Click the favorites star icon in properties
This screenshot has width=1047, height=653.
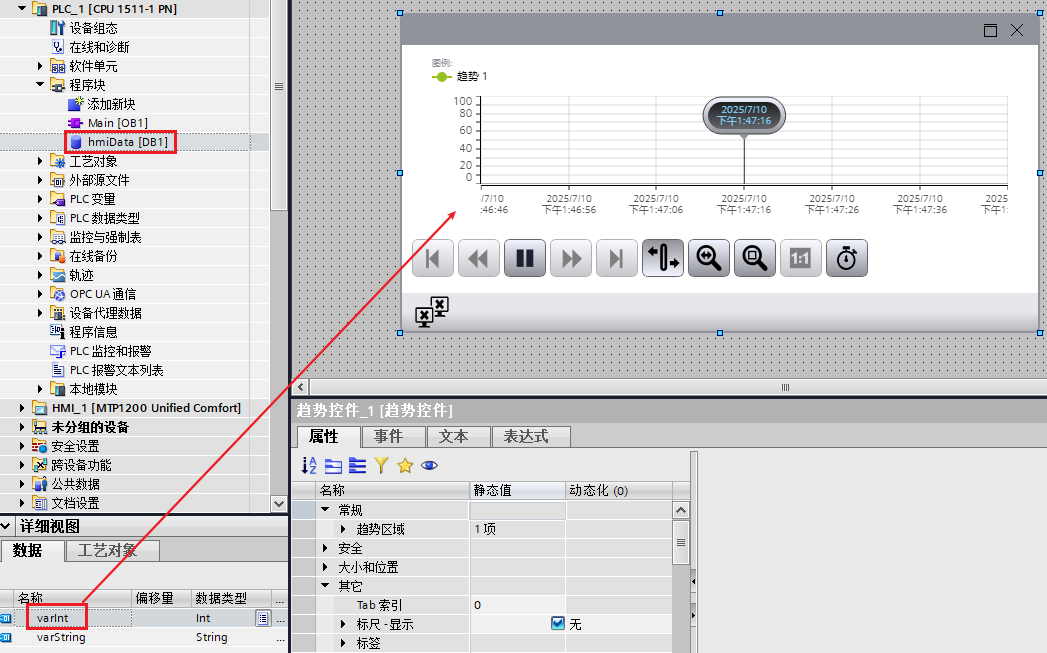coord(405,465)
